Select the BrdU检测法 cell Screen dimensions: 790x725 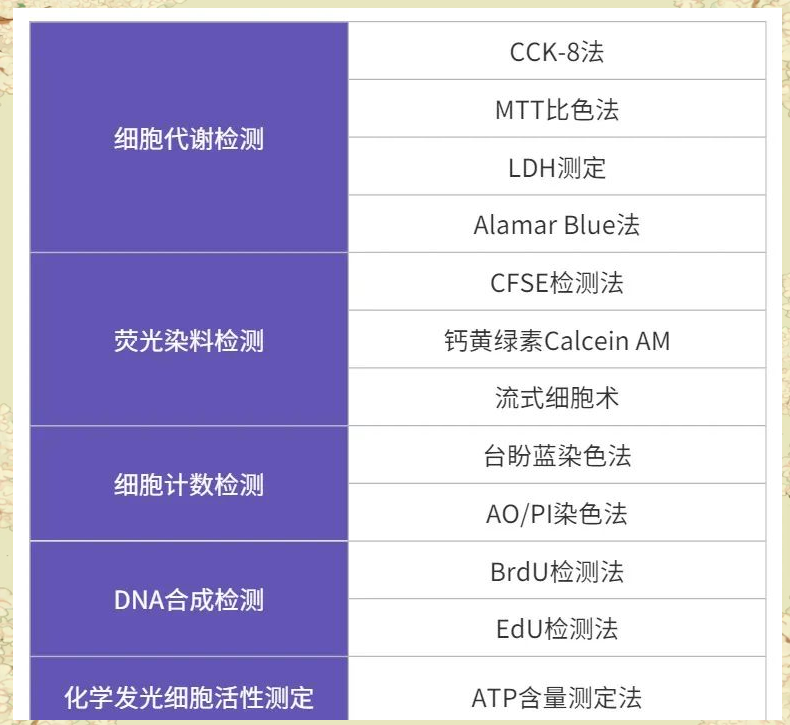557,572
